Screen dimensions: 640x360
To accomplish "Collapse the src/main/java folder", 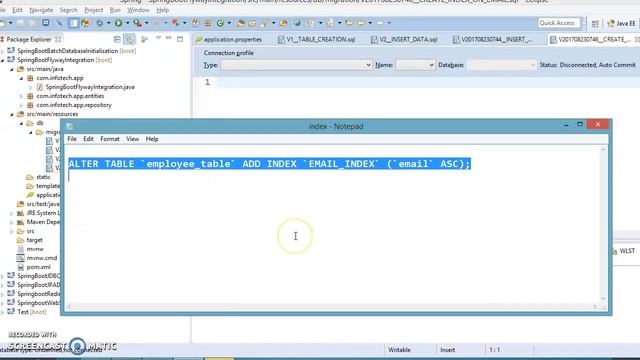I will [12, 69].
